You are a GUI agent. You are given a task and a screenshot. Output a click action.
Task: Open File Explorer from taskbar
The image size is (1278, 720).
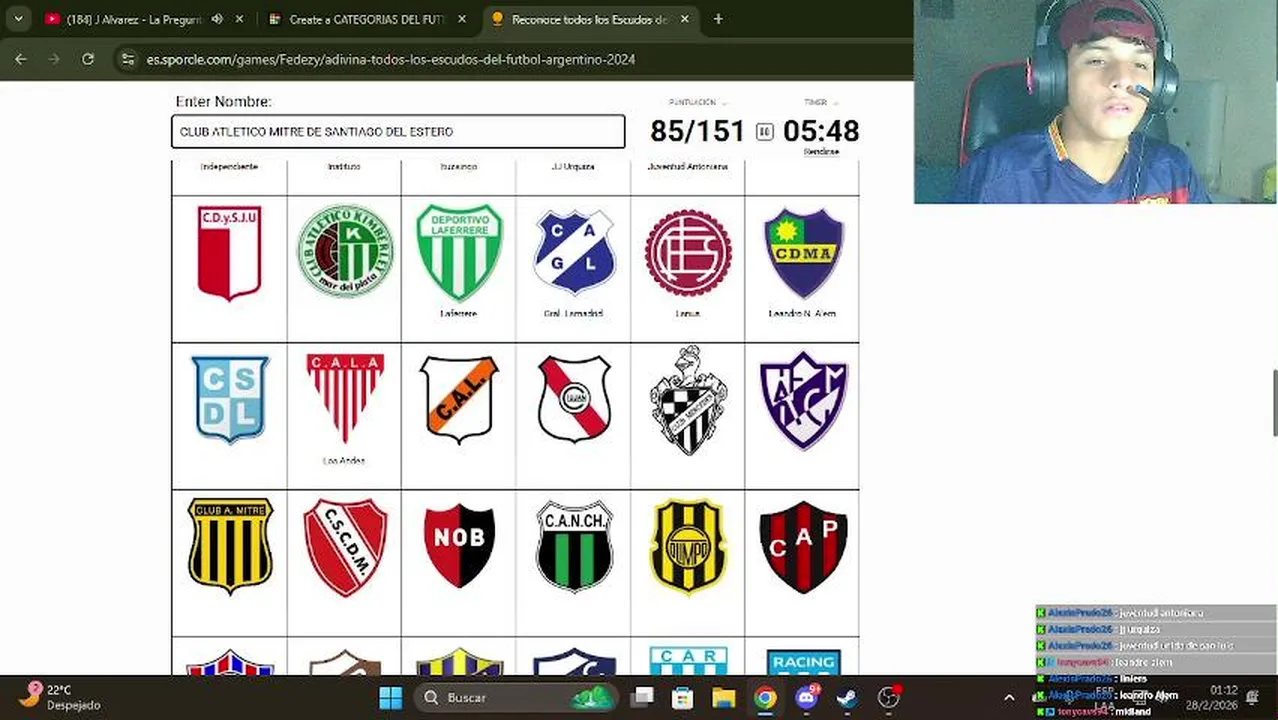coord(724,697)
